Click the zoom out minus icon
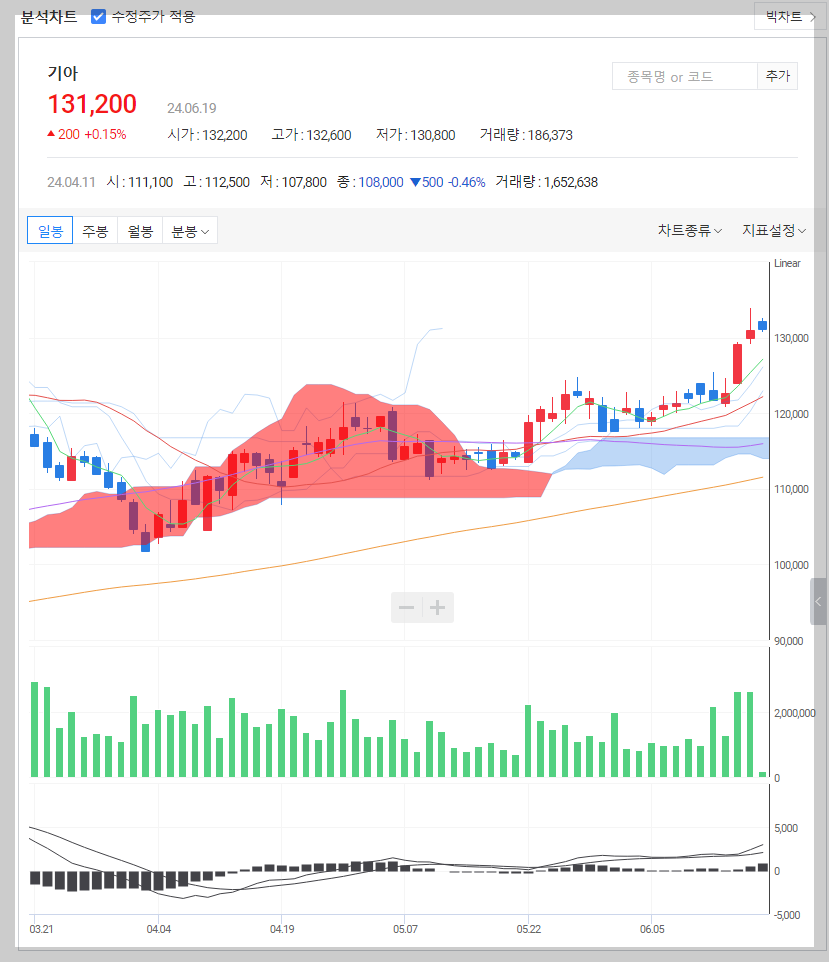The height and width of the screenshot is (962, 829). pos(406,607)
